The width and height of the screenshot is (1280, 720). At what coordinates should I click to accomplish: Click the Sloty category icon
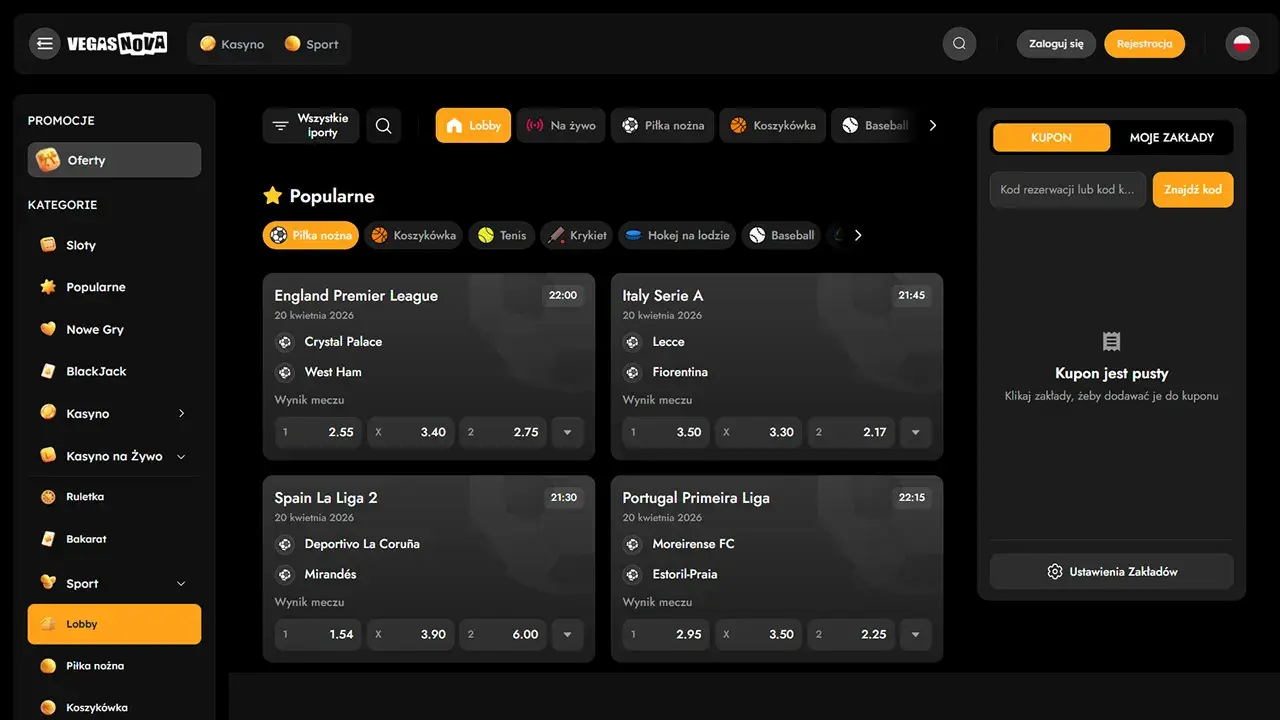pyautogui.click(x=48, y=245)
